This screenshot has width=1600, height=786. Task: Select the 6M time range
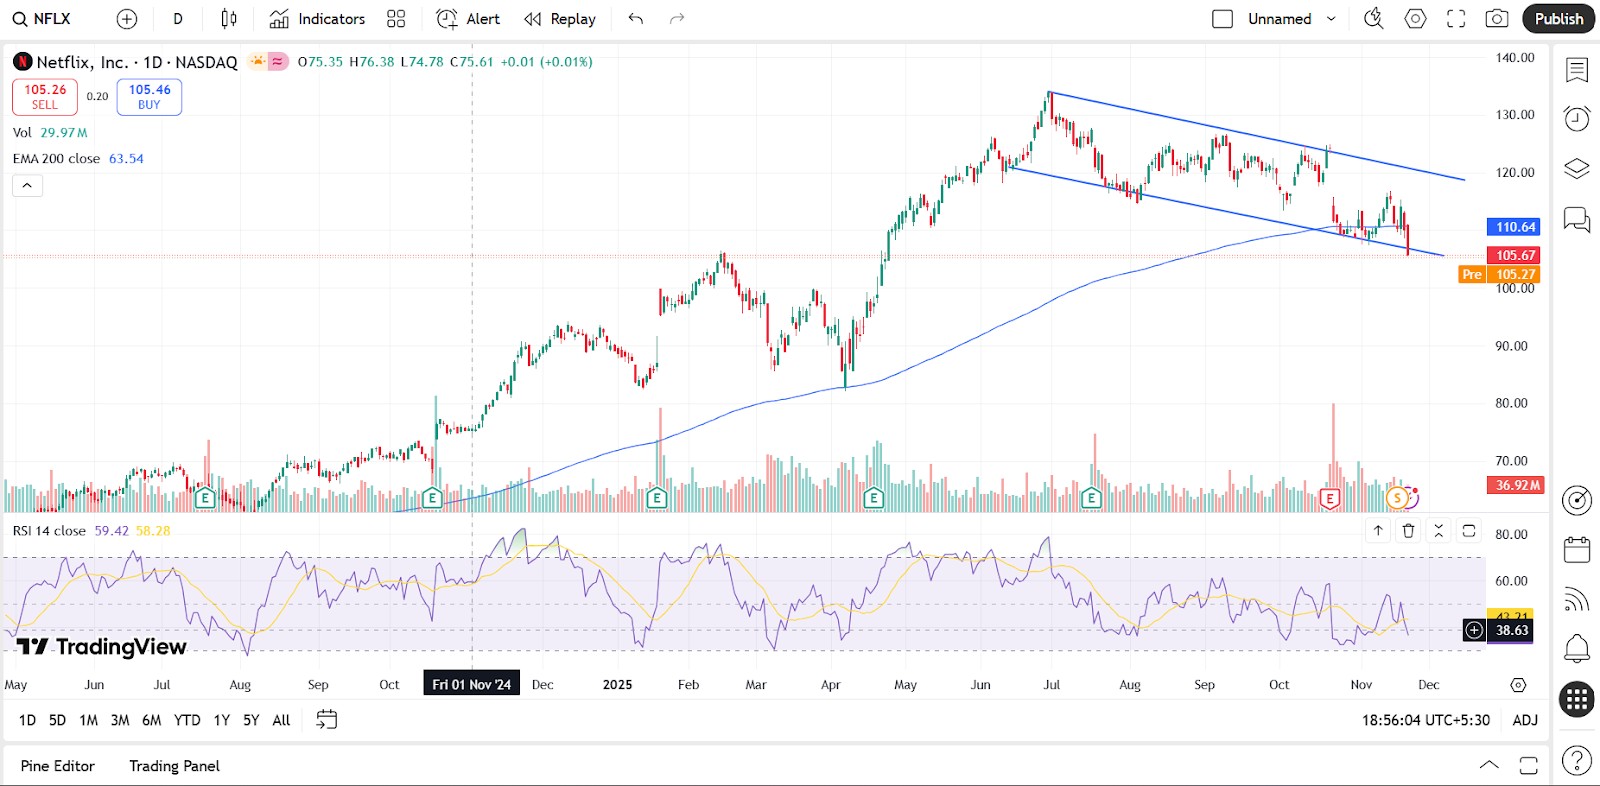click(x=152, y=720)
